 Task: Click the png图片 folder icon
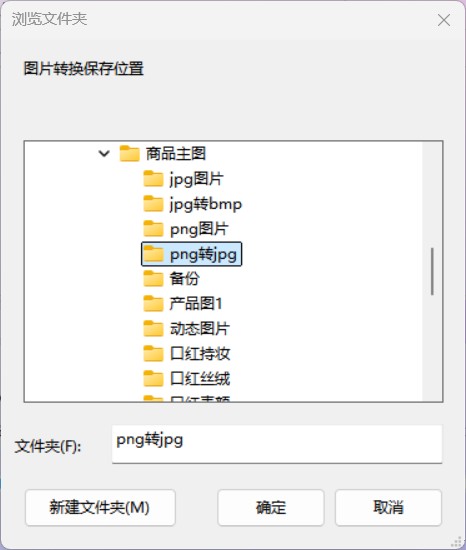click(153, 229)
